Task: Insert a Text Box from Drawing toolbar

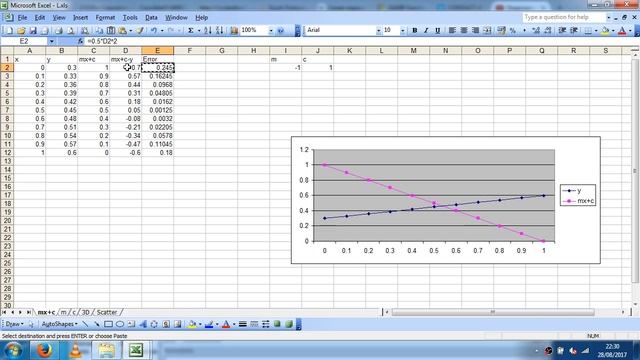Action: tap(131, 324)
